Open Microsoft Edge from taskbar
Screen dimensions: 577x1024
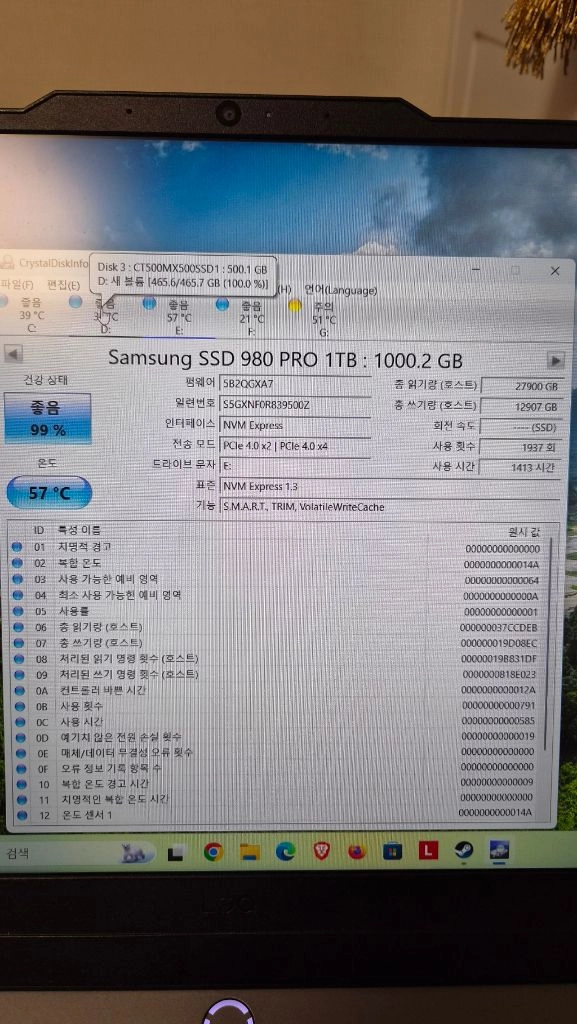click(x=285, y=851)
